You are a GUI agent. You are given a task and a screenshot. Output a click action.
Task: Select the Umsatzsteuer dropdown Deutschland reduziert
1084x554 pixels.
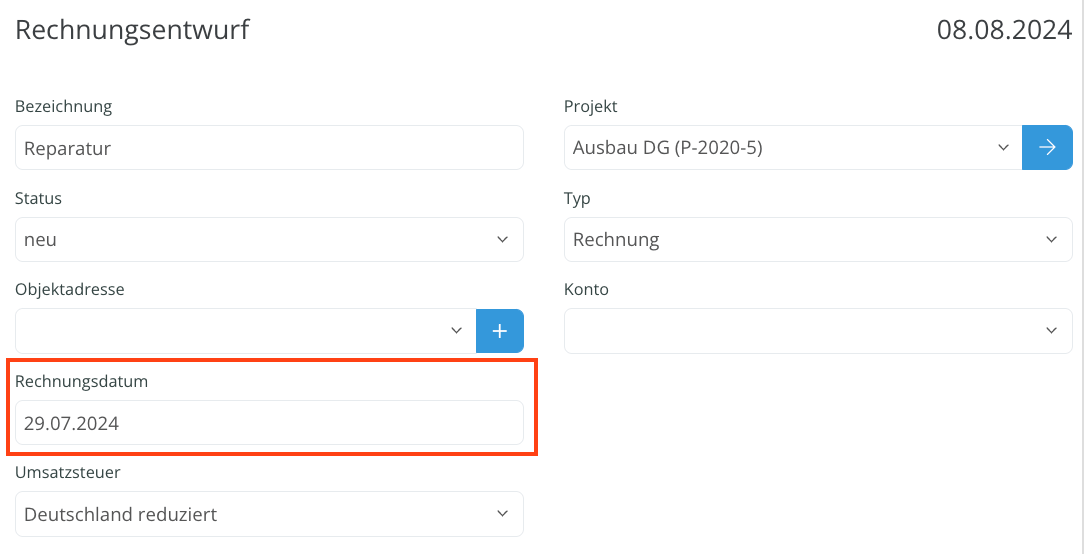tap(269, 514)
